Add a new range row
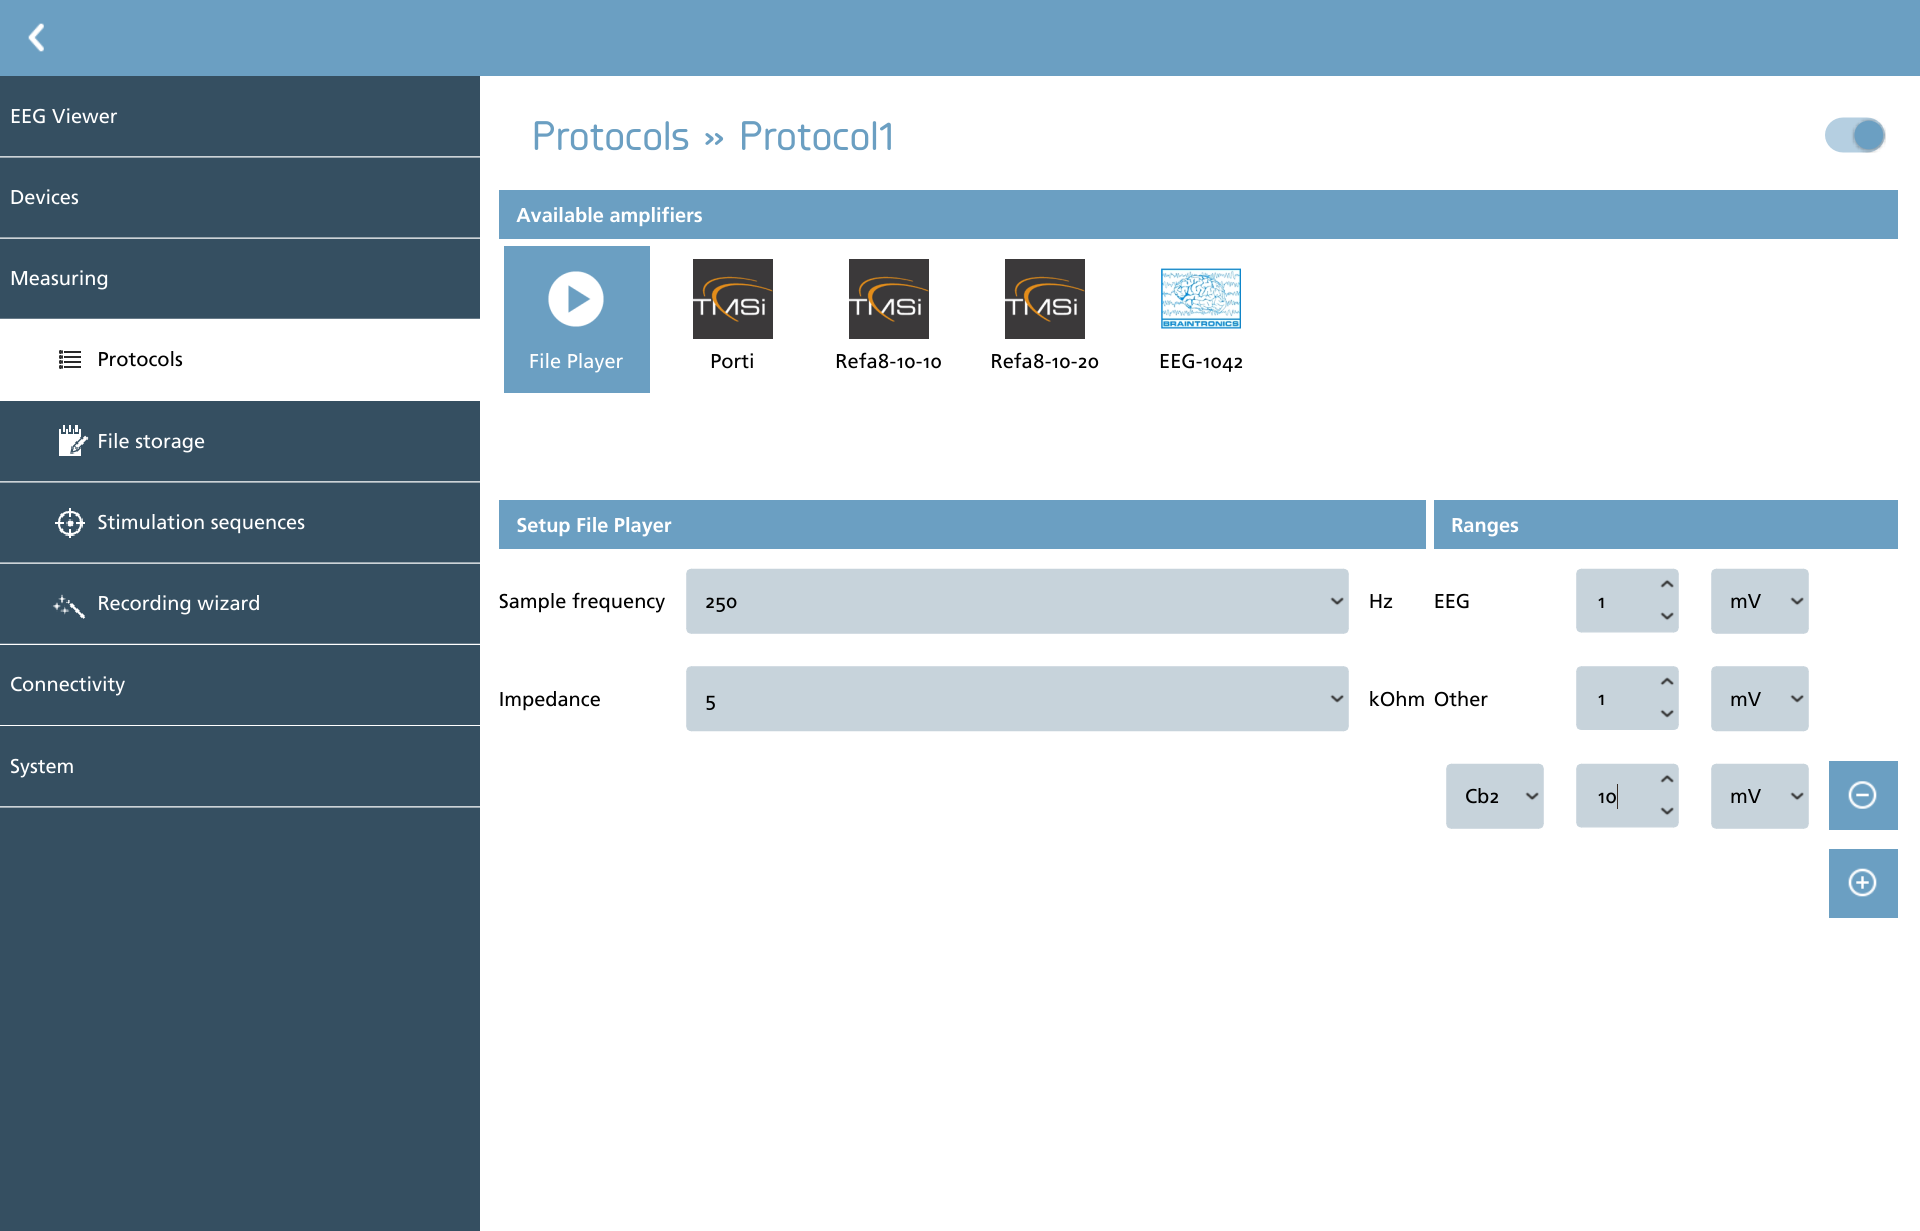Screen dimensions: 1920x1231 (1863, 883)
